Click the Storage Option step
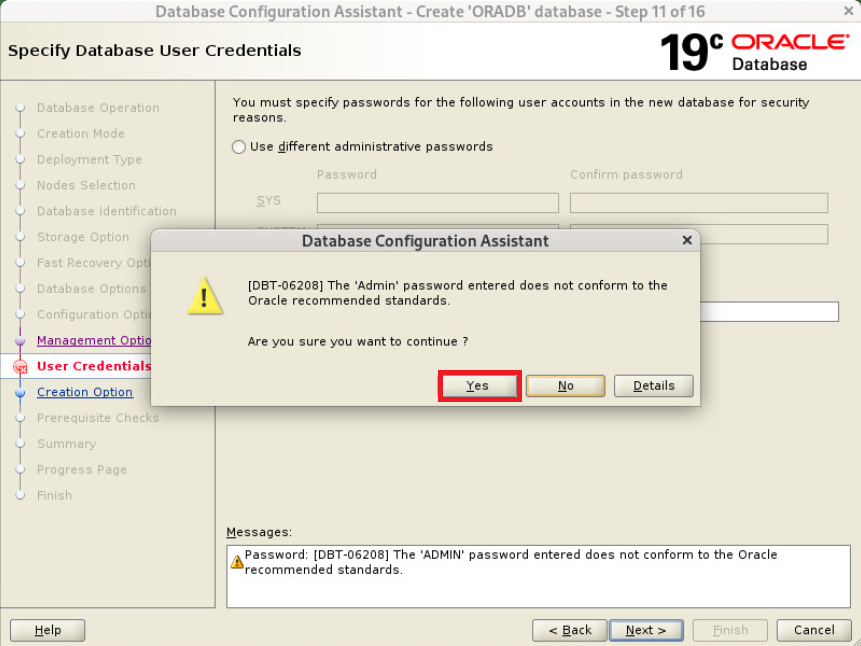This screenshot has width=861, height=646. pyautogui.click(x=83, y=237)
